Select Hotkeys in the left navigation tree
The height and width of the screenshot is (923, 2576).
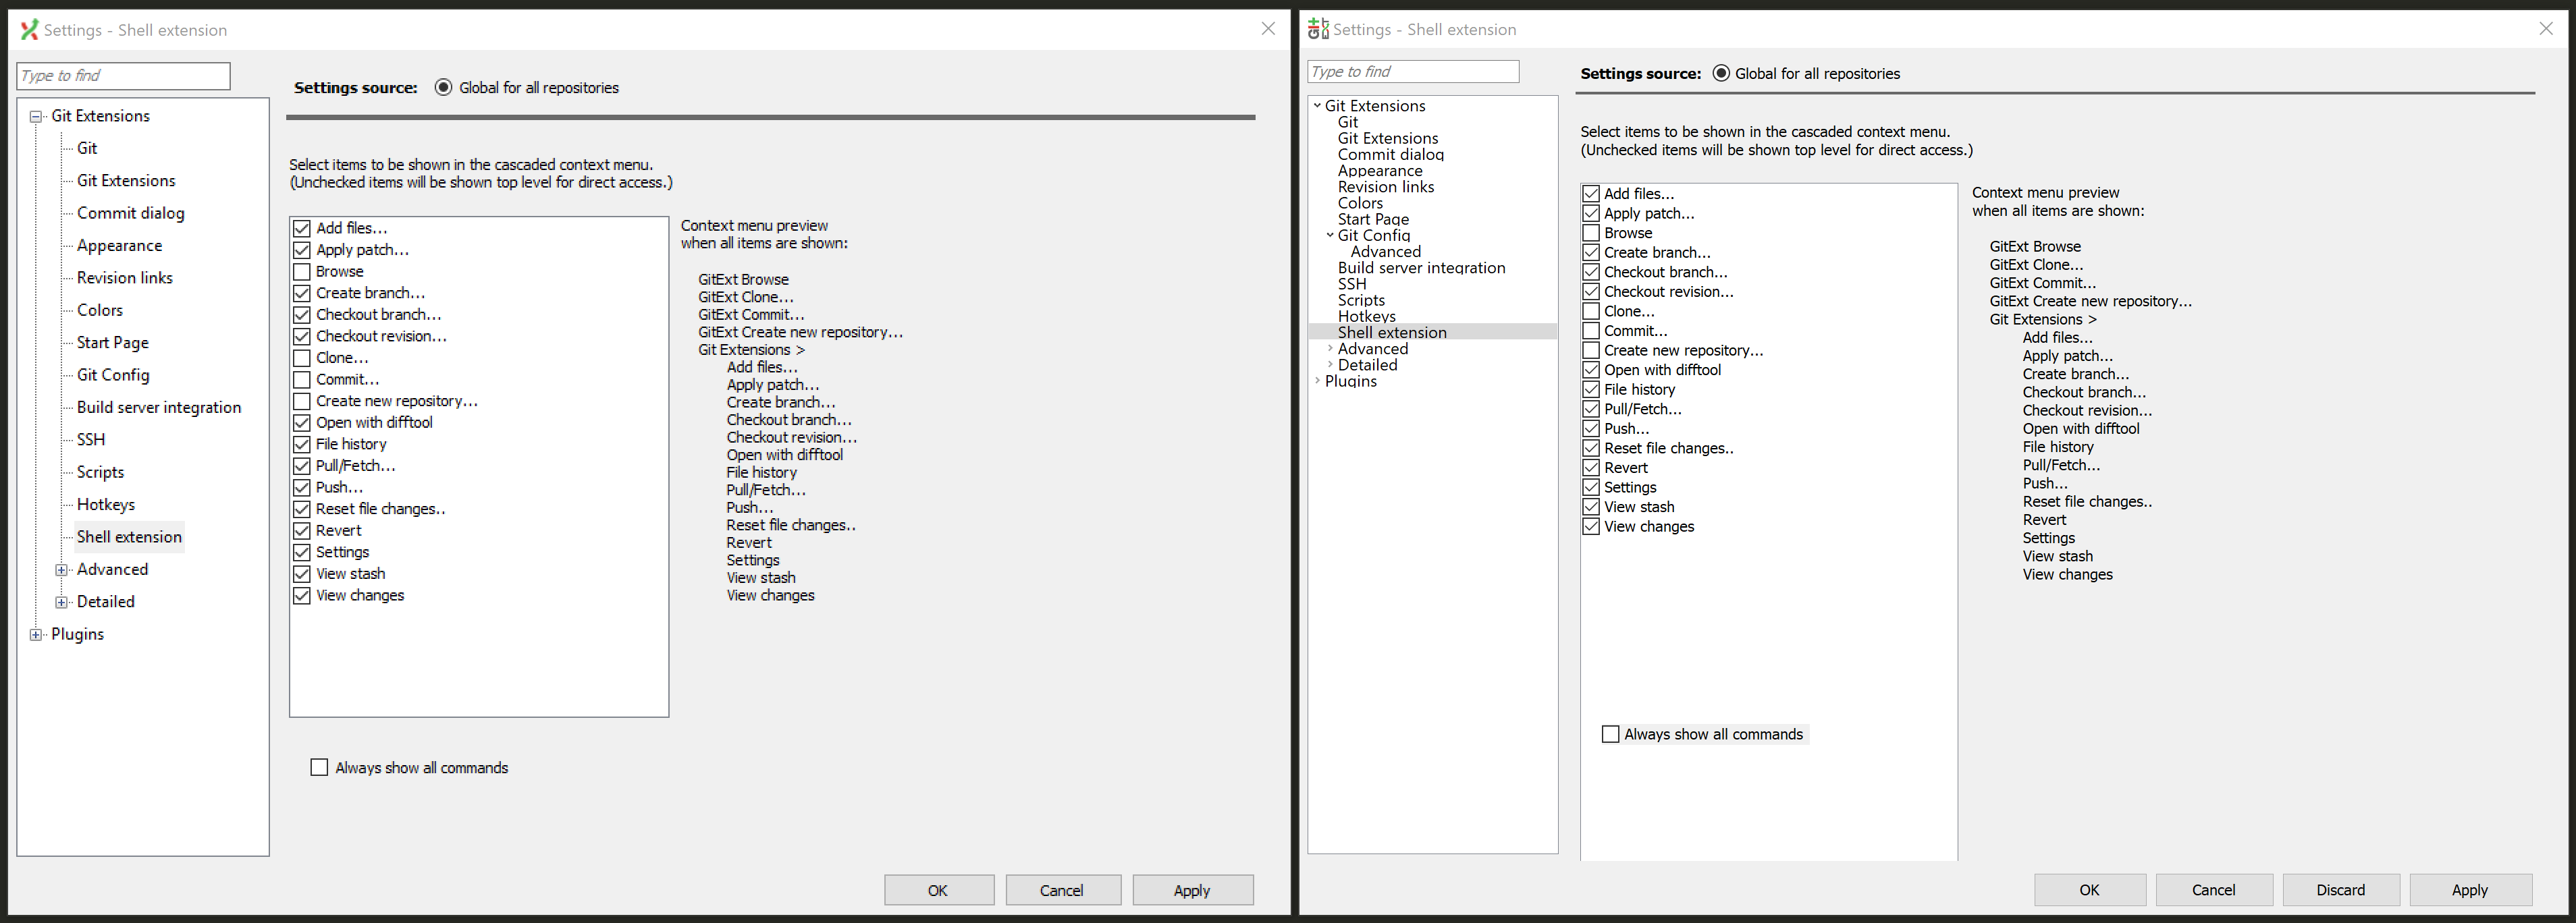[105, 504]
